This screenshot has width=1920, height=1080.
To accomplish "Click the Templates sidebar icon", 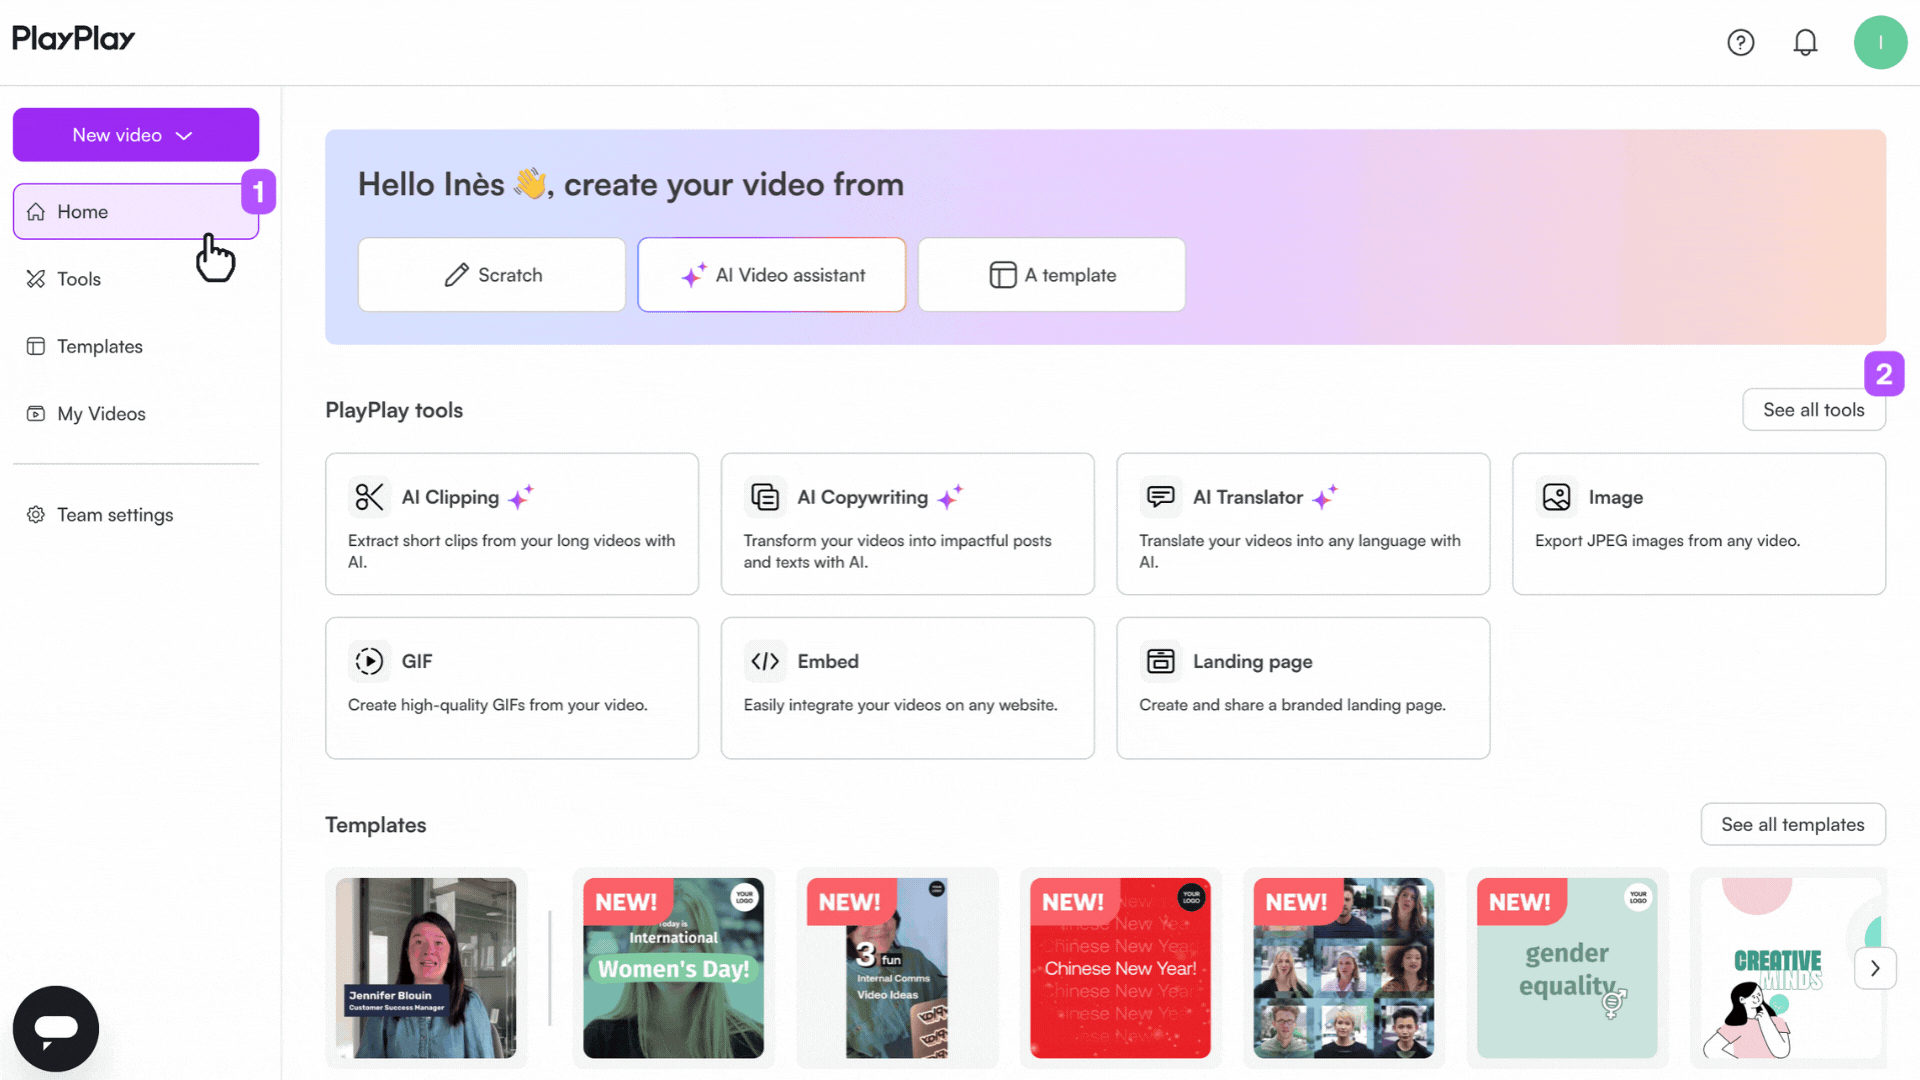I will coord(36,346).
